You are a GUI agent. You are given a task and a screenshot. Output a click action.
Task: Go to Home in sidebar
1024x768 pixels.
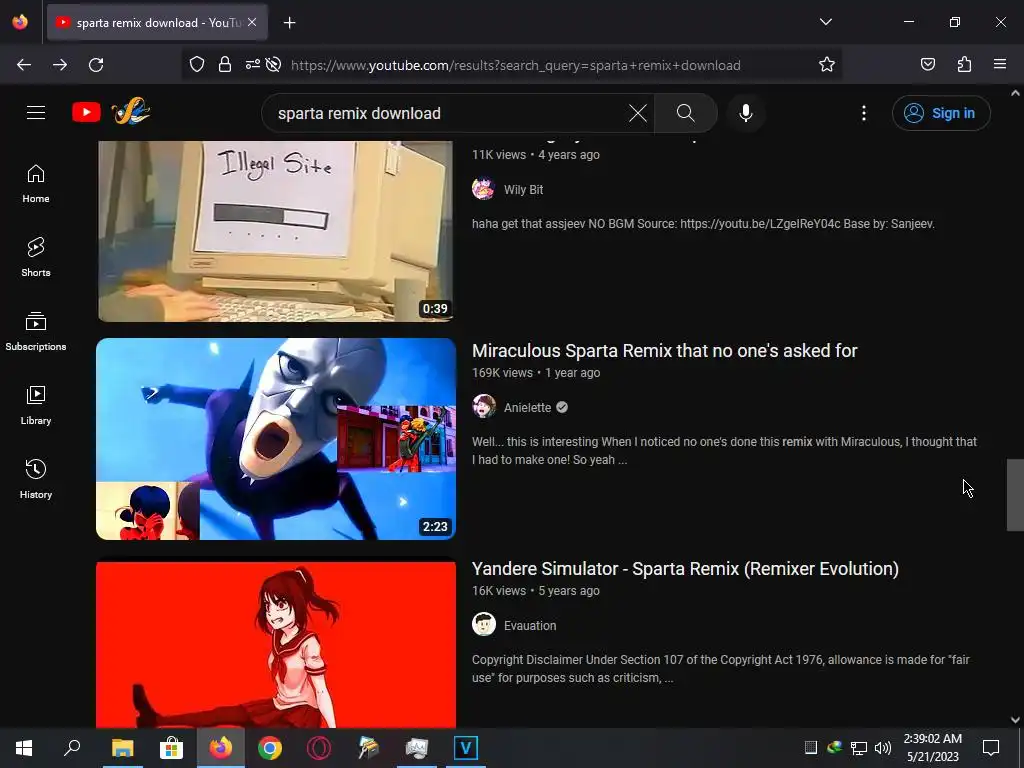pos(36,184)
